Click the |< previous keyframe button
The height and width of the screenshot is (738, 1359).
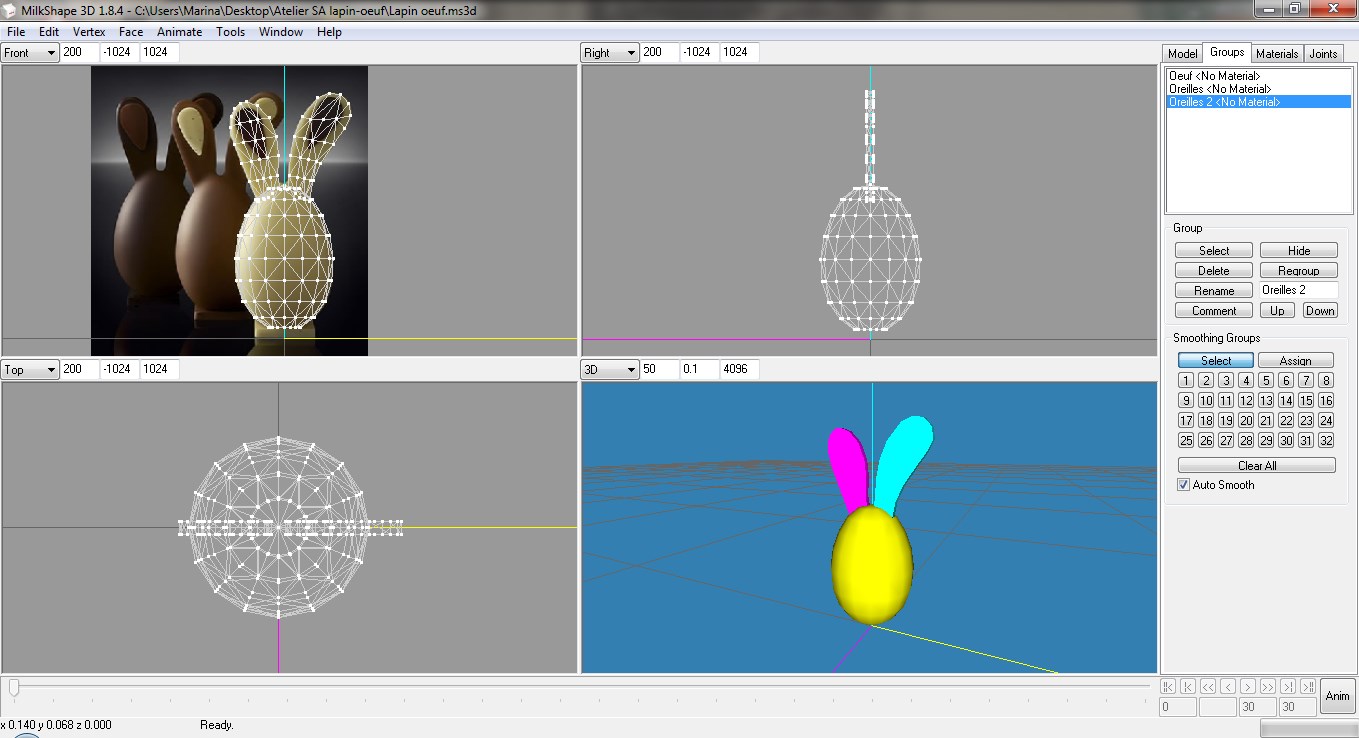click(x=1188, y=686)
